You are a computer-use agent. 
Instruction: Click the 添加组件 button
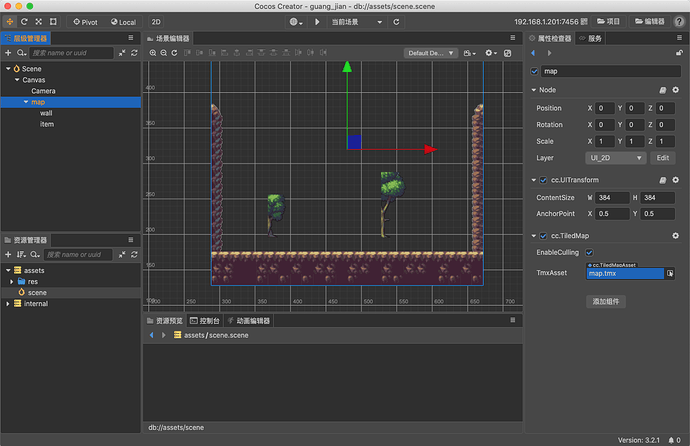point(607,300)
